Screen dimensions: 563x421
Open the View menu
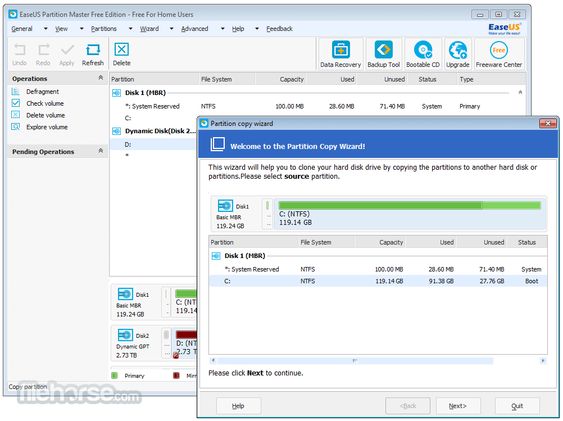61,29
